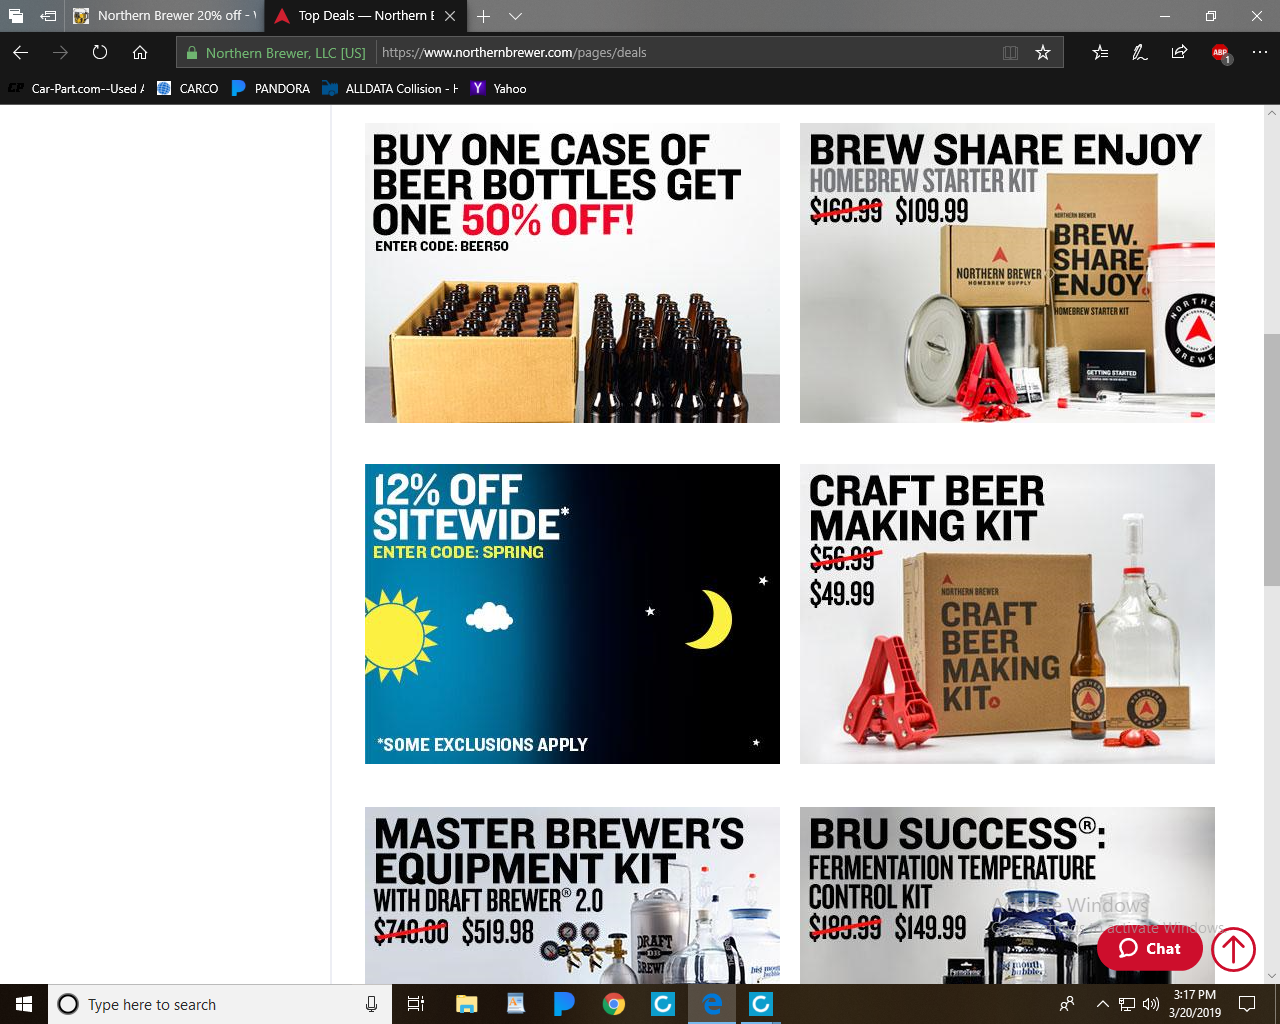Launch Google Chrome from taskbar

tap(614, 1004)
